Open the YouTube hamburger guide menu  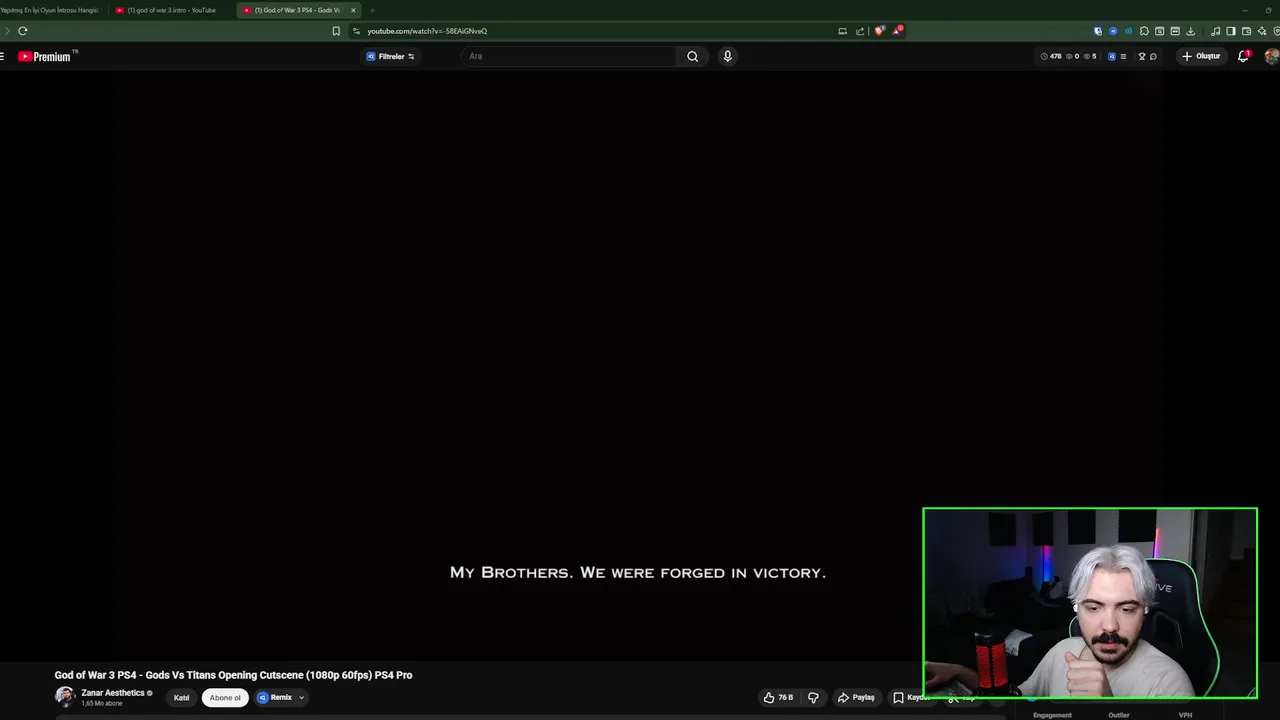pos(3,57)
